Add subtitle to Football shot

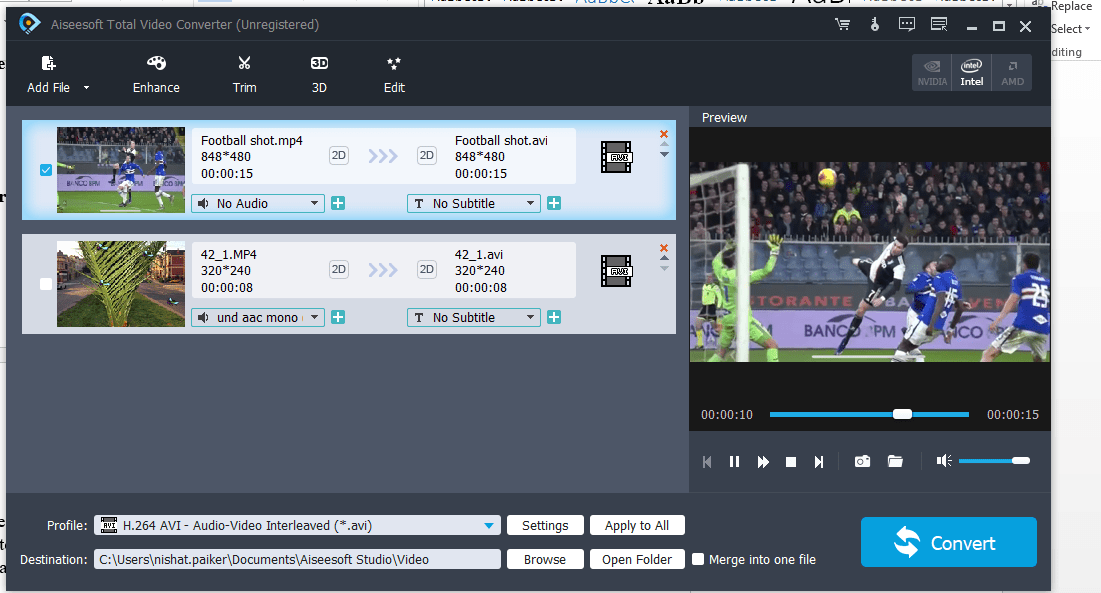pyautogui.click(x=554, y=204)
